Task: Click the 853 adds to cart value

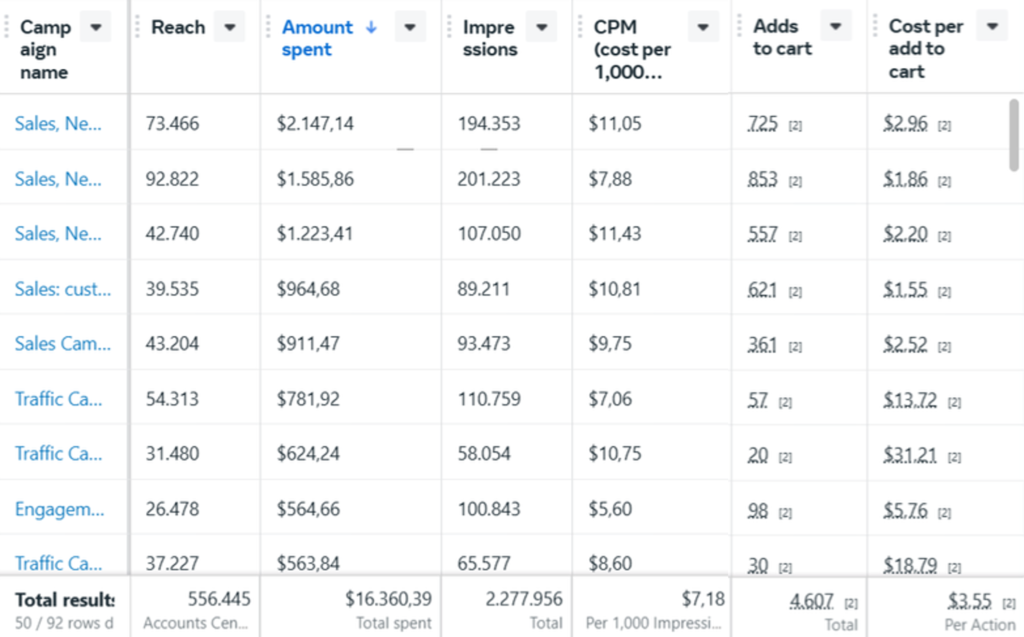Action: (x=762, y=179)
